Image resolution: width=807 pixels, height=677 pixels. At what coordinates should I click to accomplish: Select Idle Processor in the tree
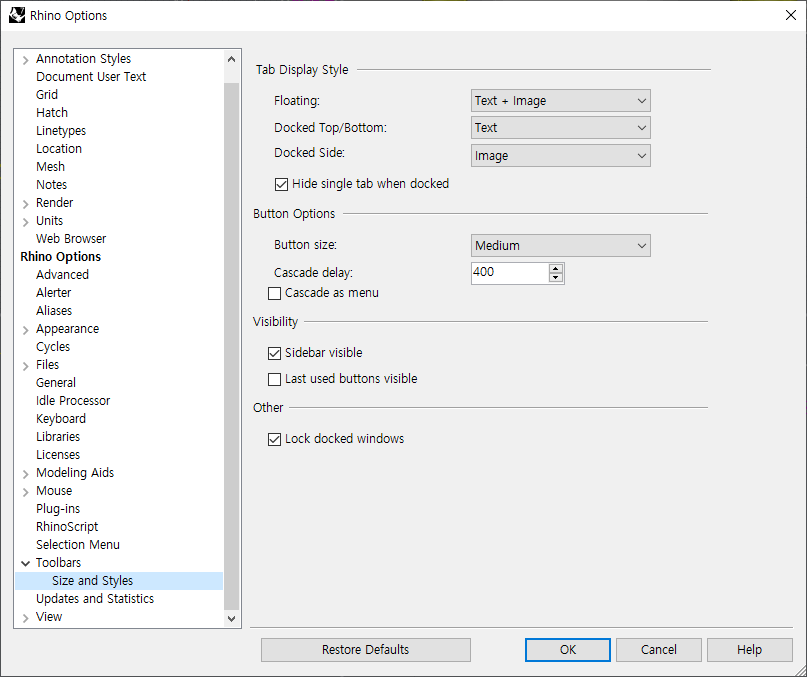click(73, 401)
